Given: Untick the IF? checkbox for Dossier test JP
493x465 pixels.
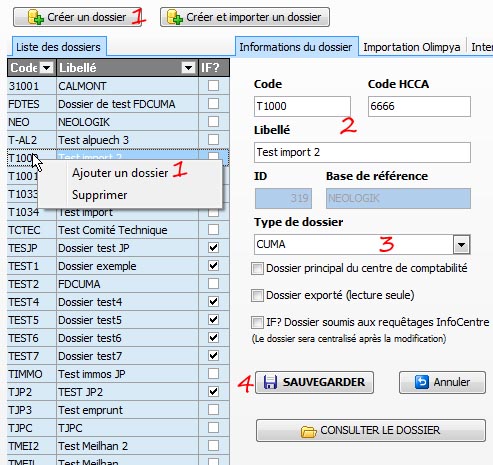Looking at the screenshot, I should click(x=213, y=248).
